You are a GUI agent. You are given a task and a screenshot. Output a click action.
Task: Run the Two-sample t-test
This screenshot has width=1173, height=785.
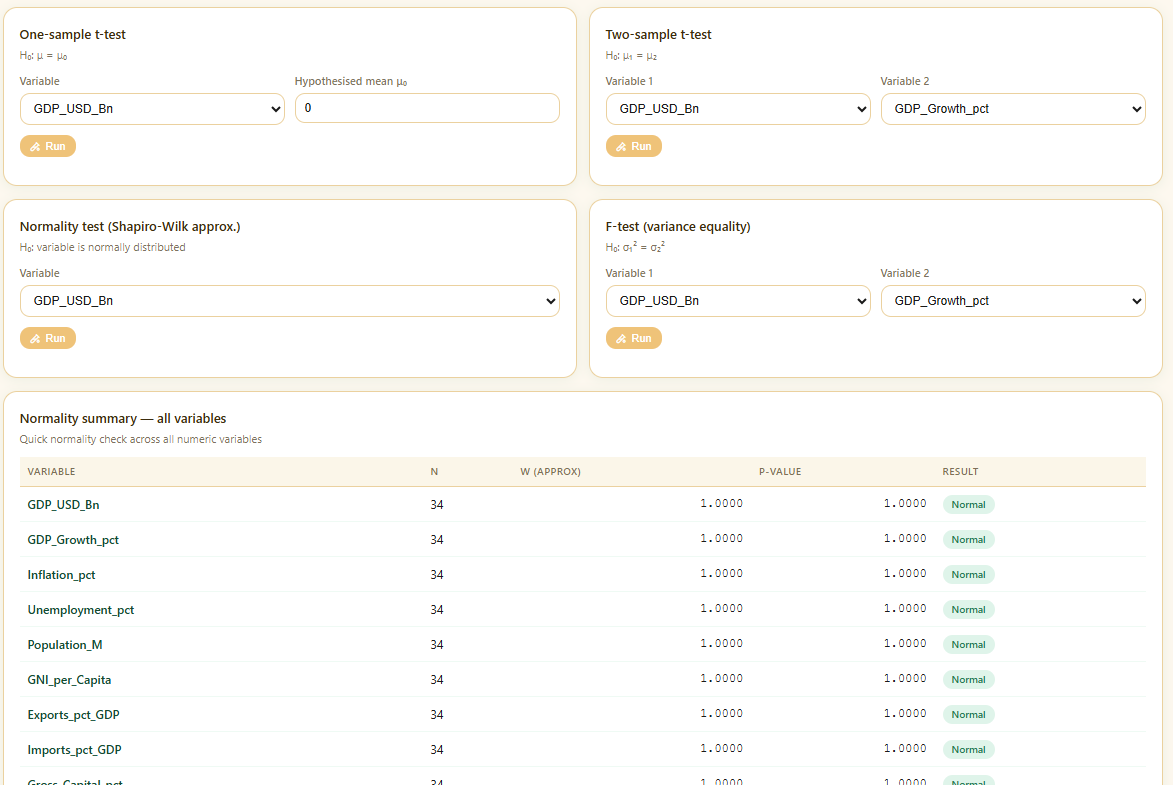(634, 146)
